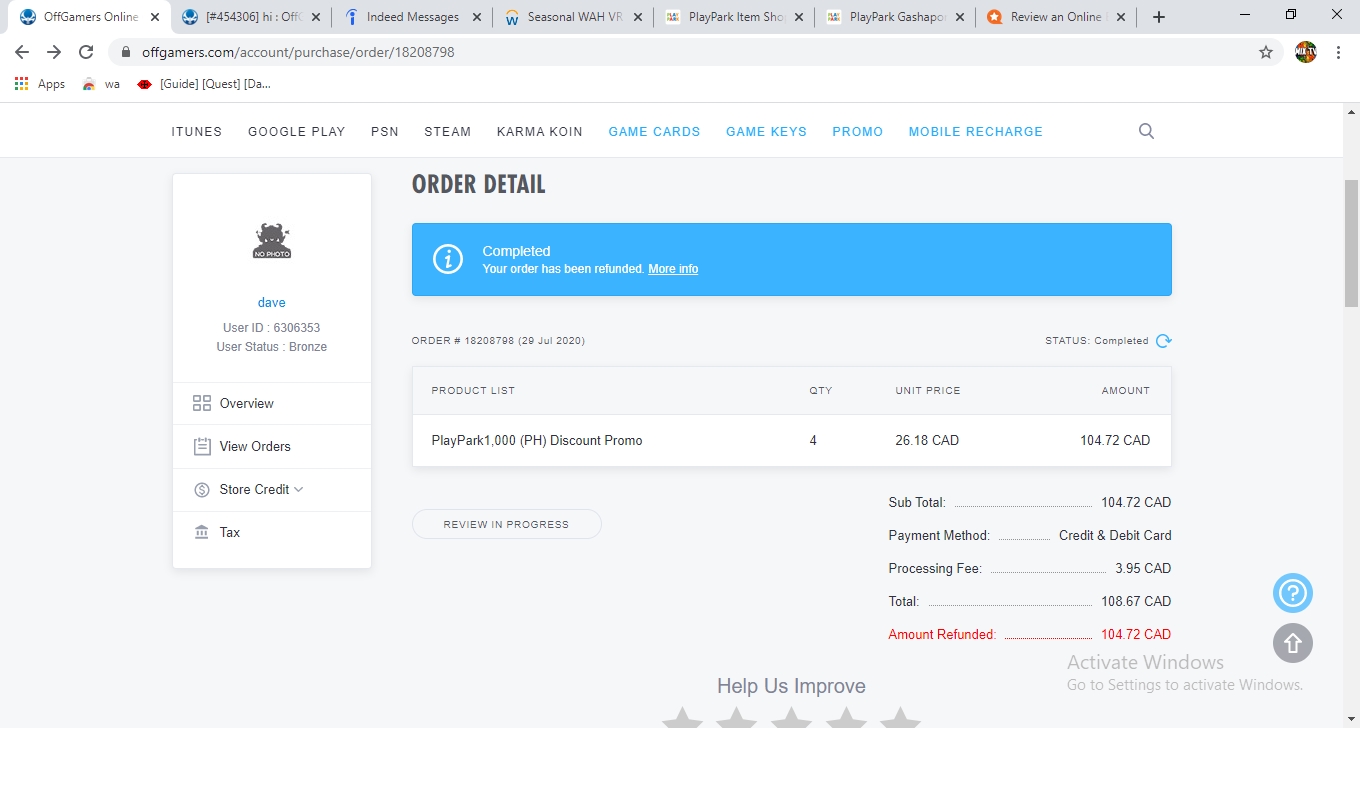Open the Apps launcher on the bookmarks bar
The height and width of the screenshot is (792, 1360).
[21, 84]
